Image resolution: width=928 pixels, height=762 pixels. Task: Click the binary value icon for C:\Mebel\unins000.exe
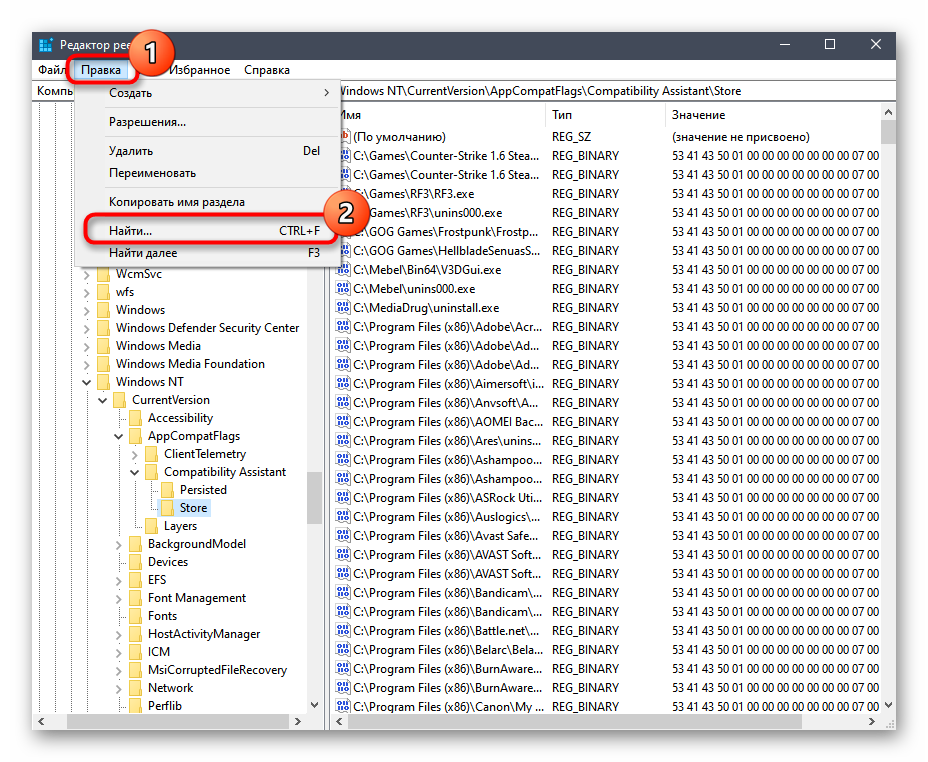(345, 289)
